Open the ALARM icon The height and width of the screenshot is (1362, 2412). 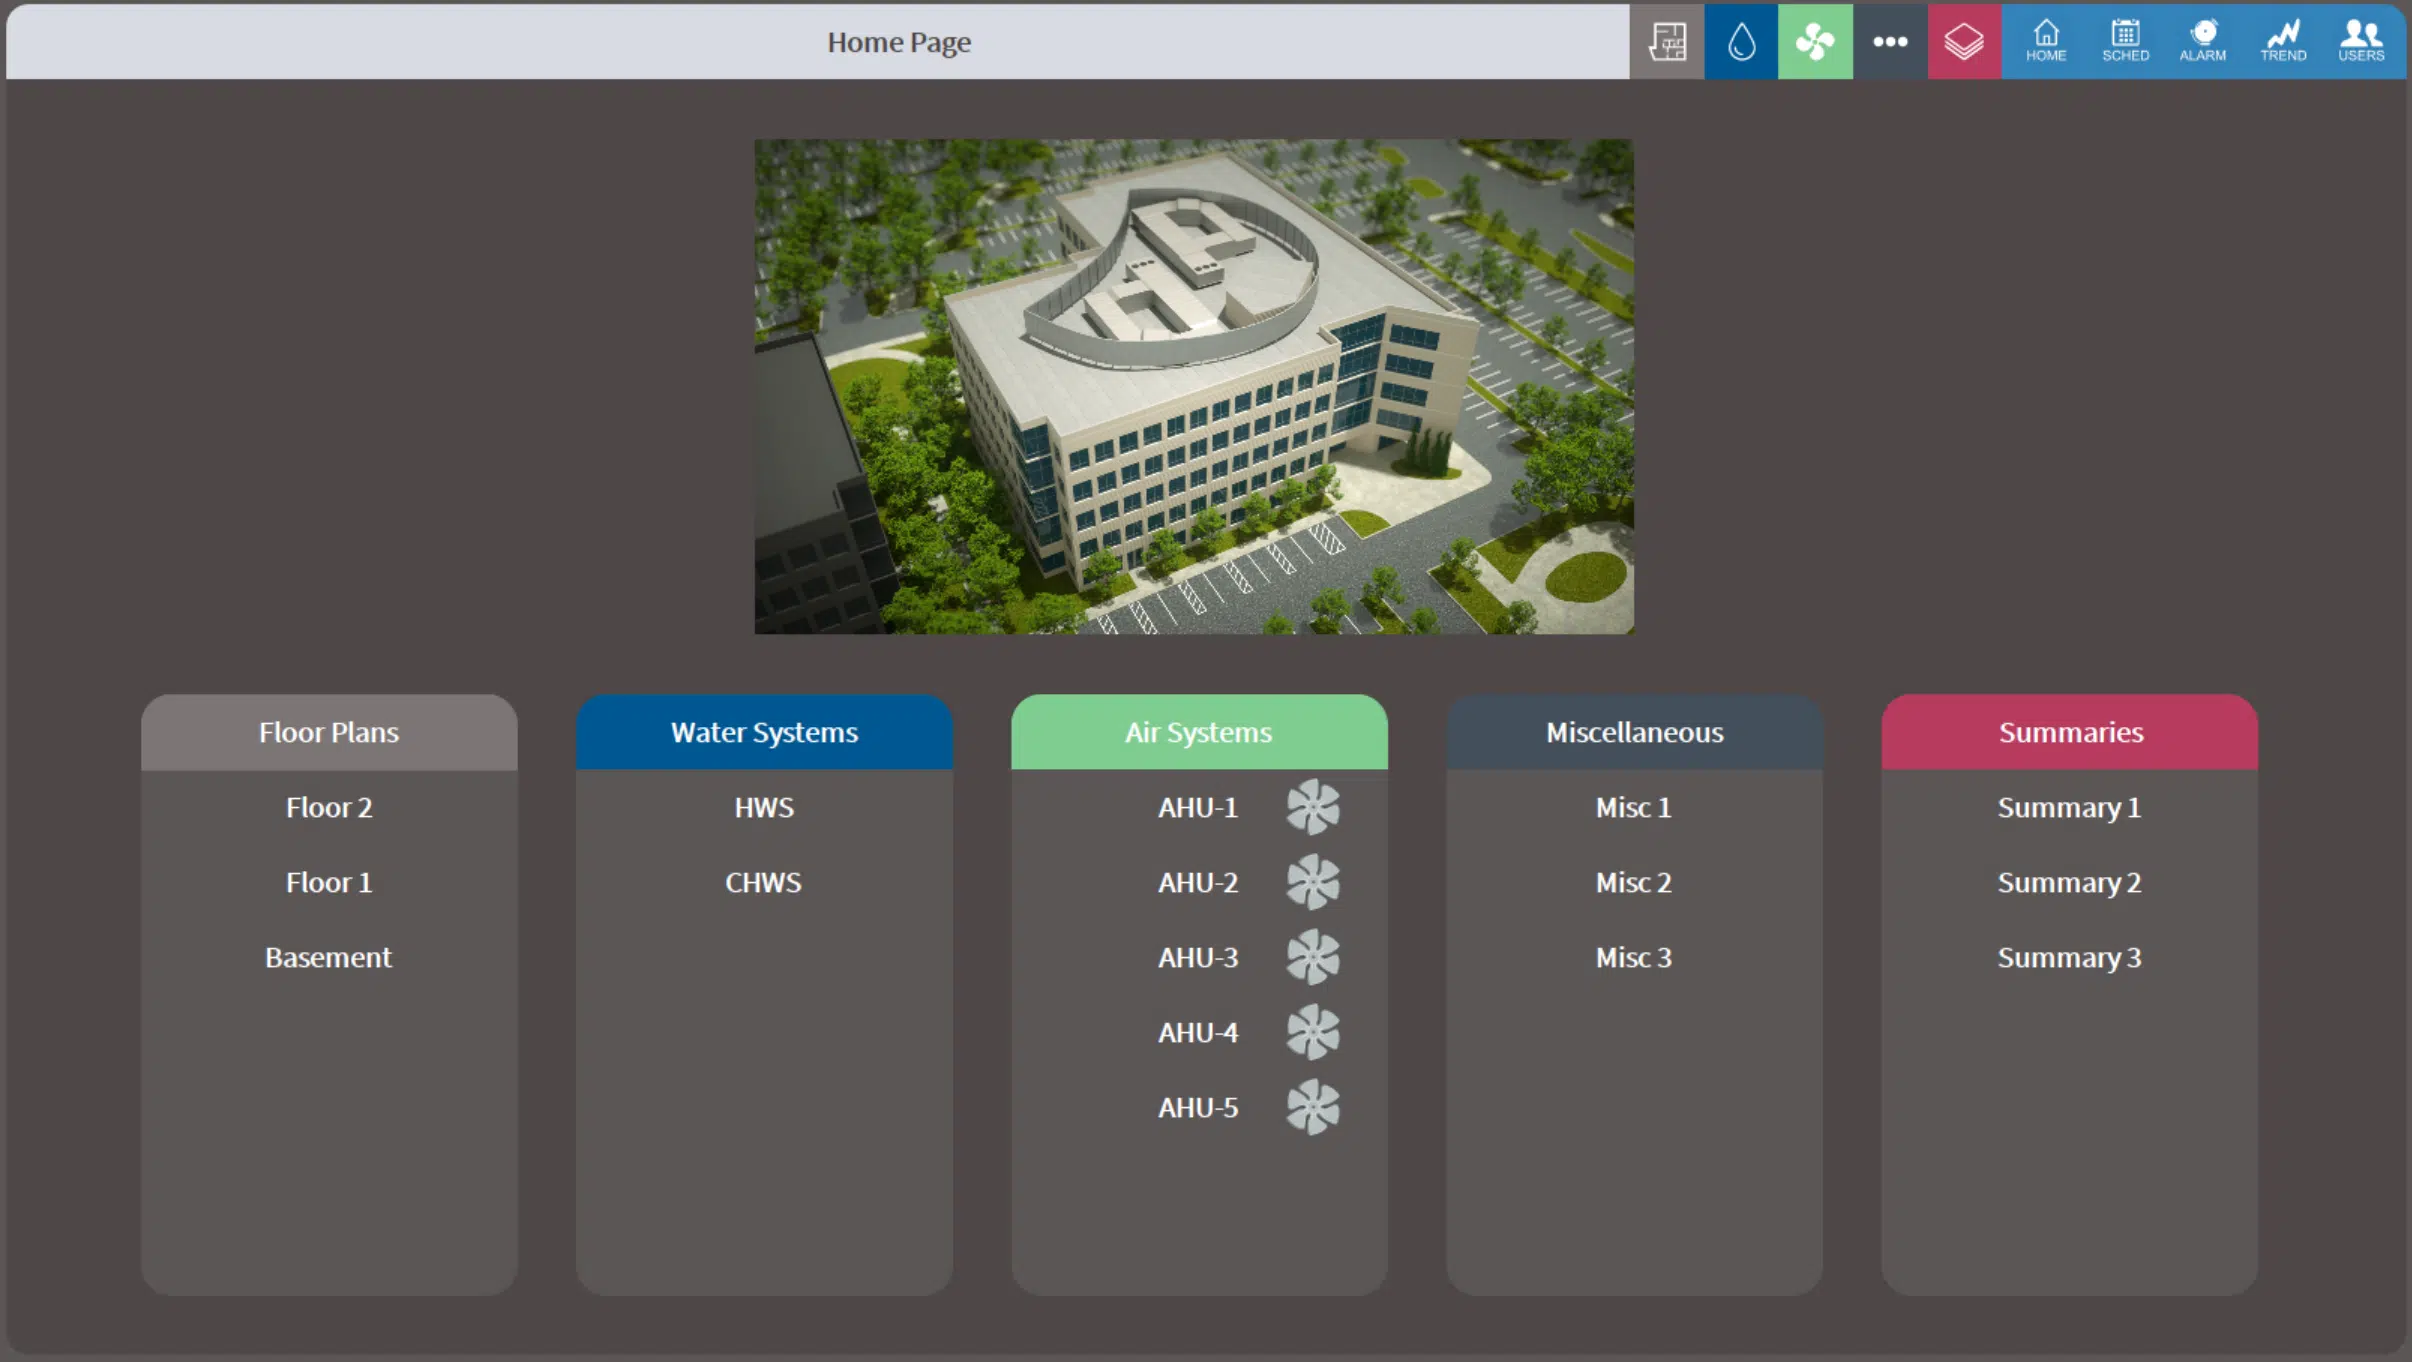pyautogui.click(x=2203, y=42)
